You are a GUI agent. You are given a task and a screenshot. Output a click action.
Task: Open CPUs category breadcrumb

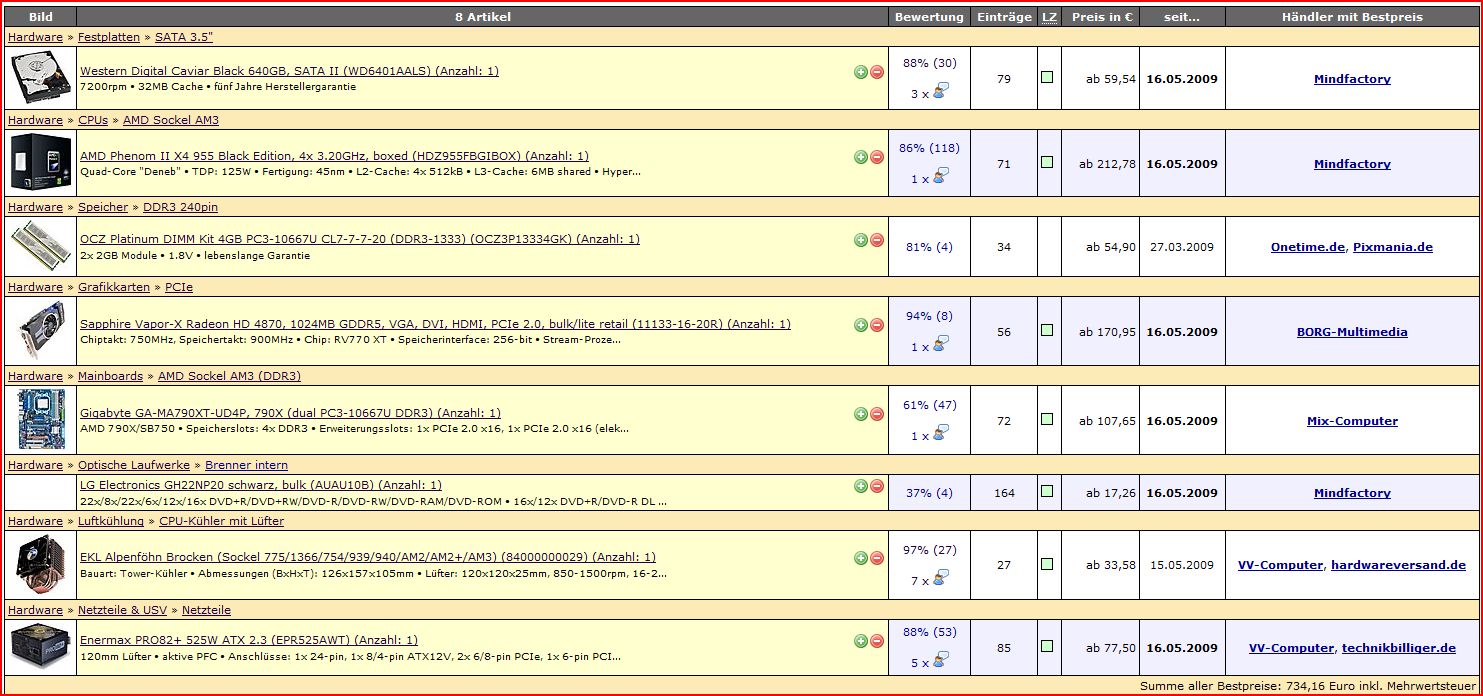[x=93, y=120]
